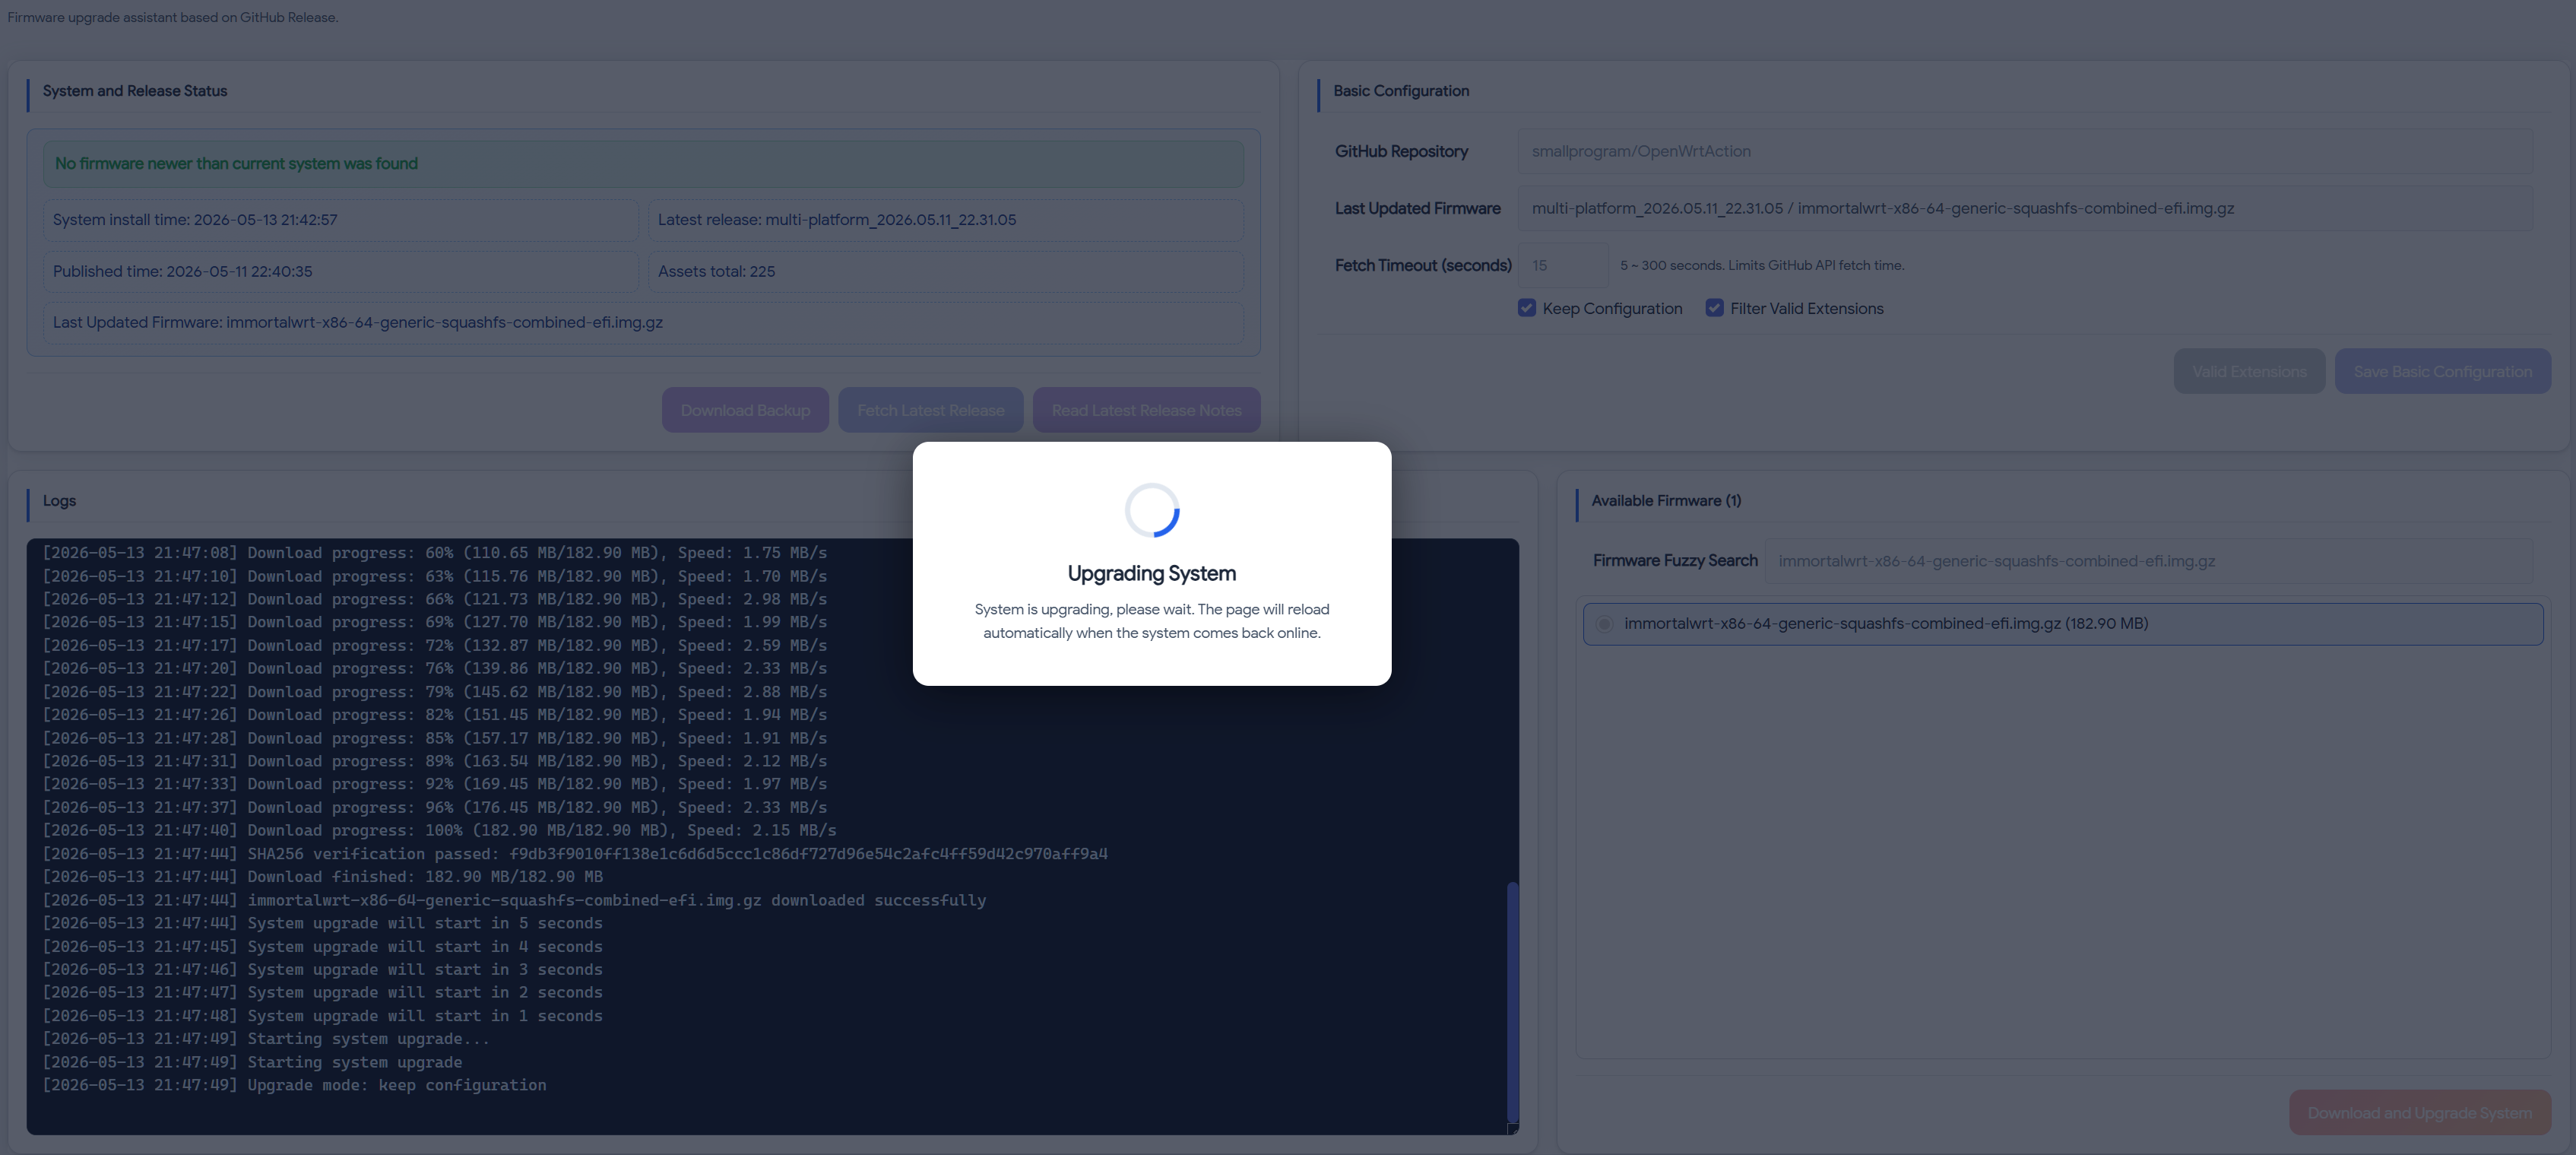Viewport: 2576px width, 1155px height.
Task: Click the Fetch Timeout seconds field
Action: [x=1563, y=265]
